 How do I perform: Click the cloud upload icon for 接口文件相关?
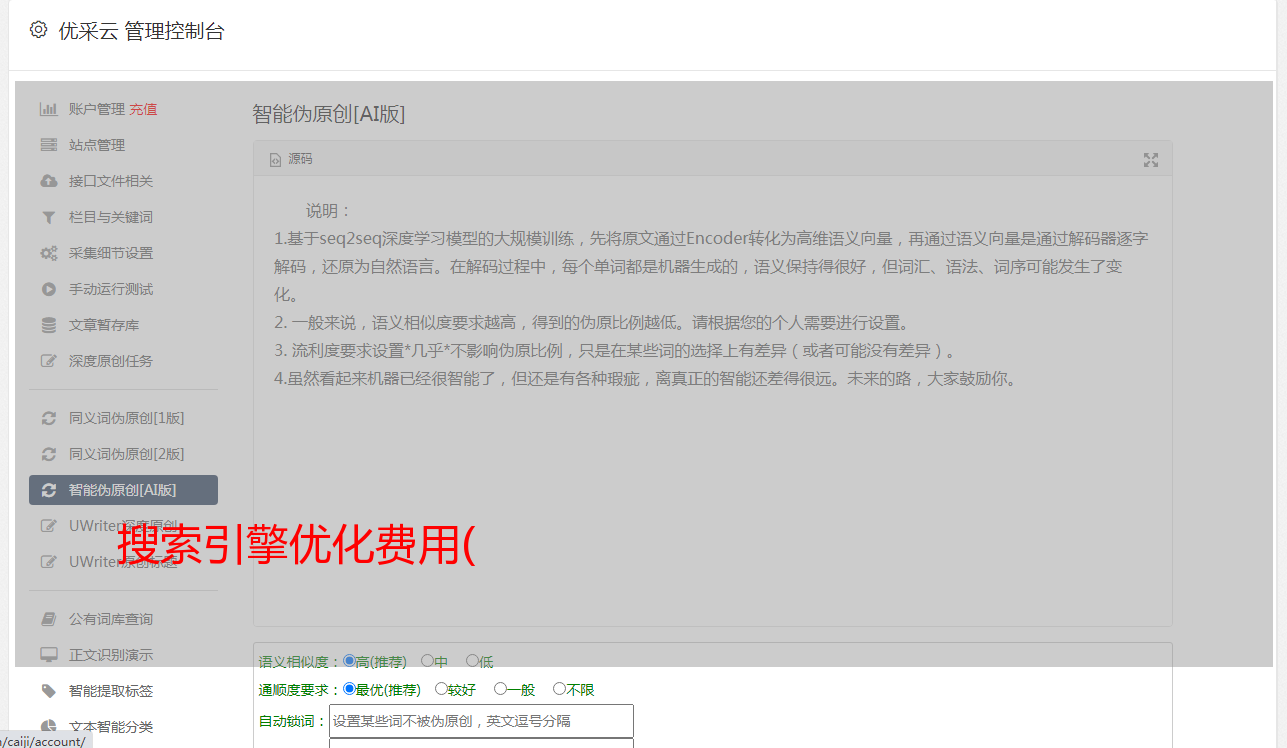pos(48,181)
